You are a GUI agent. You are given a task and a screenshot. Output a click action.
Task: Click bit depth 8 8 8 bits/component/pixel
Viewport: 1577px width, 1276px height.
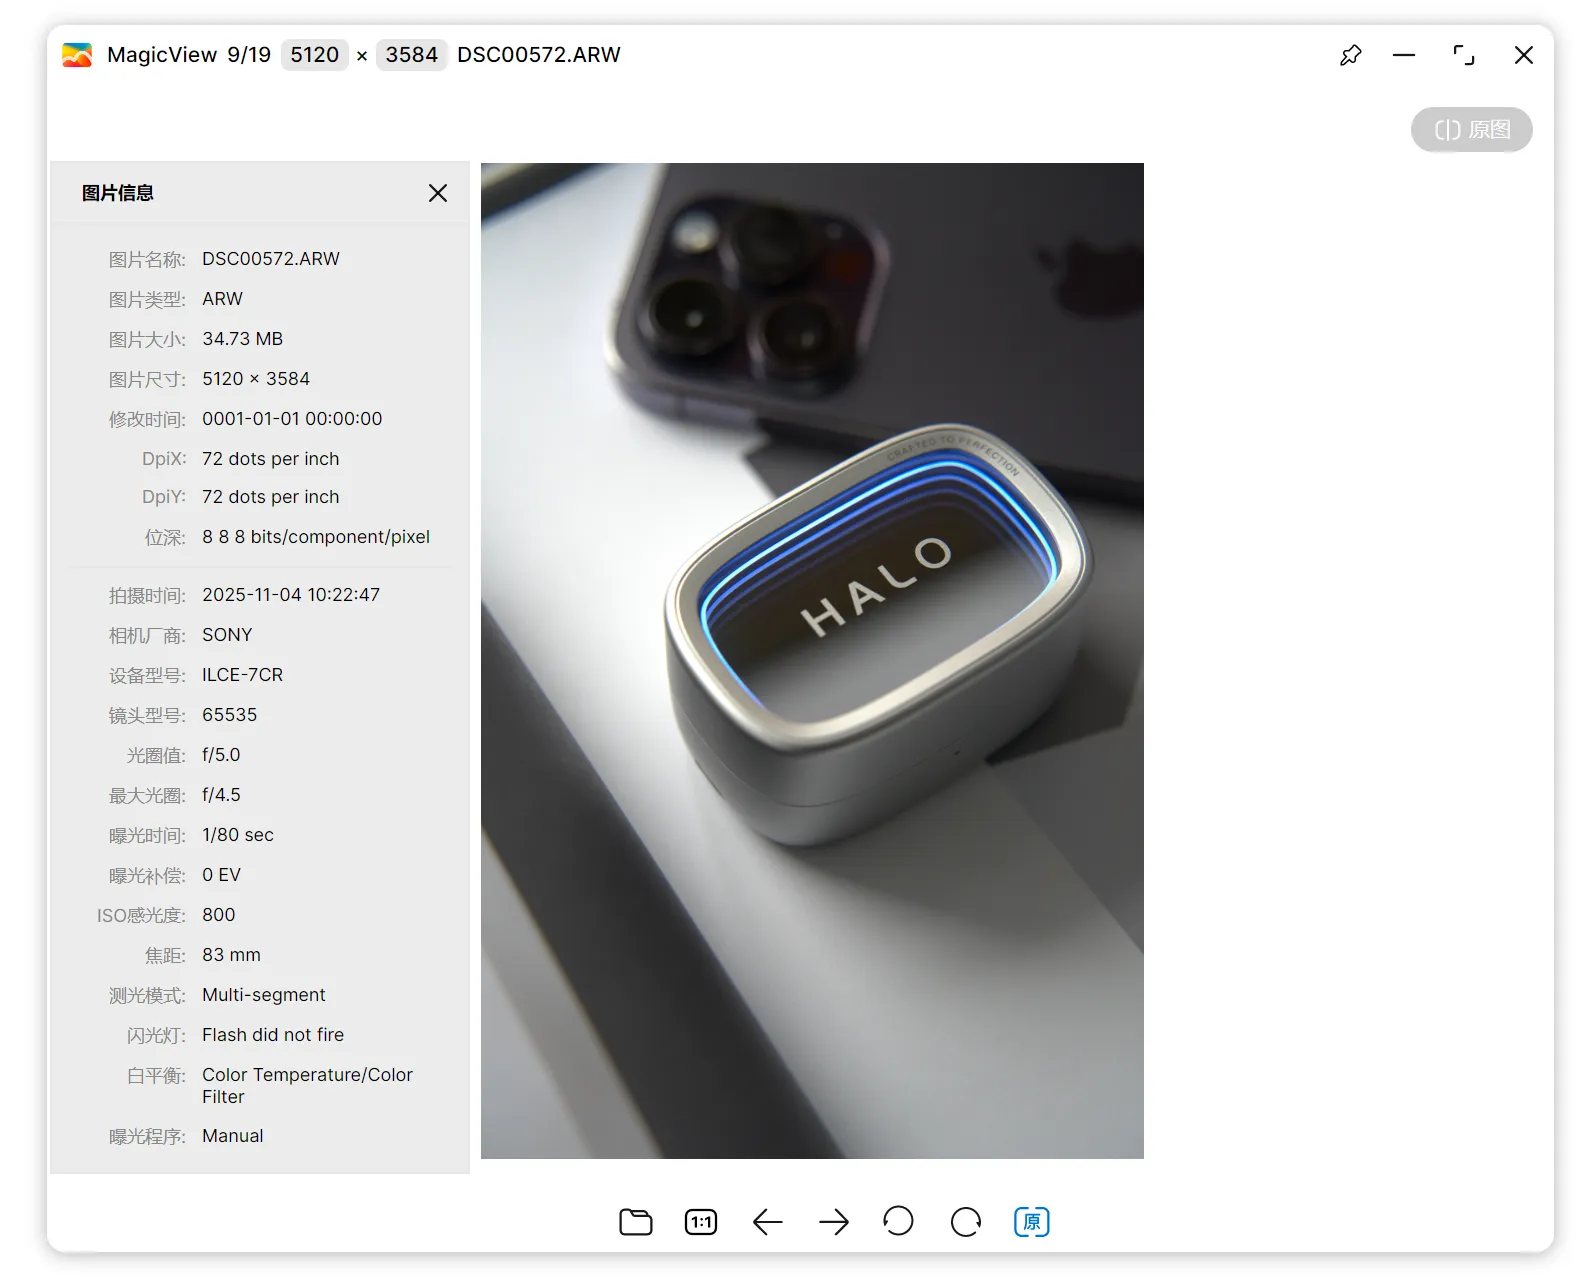click(316, 537)
